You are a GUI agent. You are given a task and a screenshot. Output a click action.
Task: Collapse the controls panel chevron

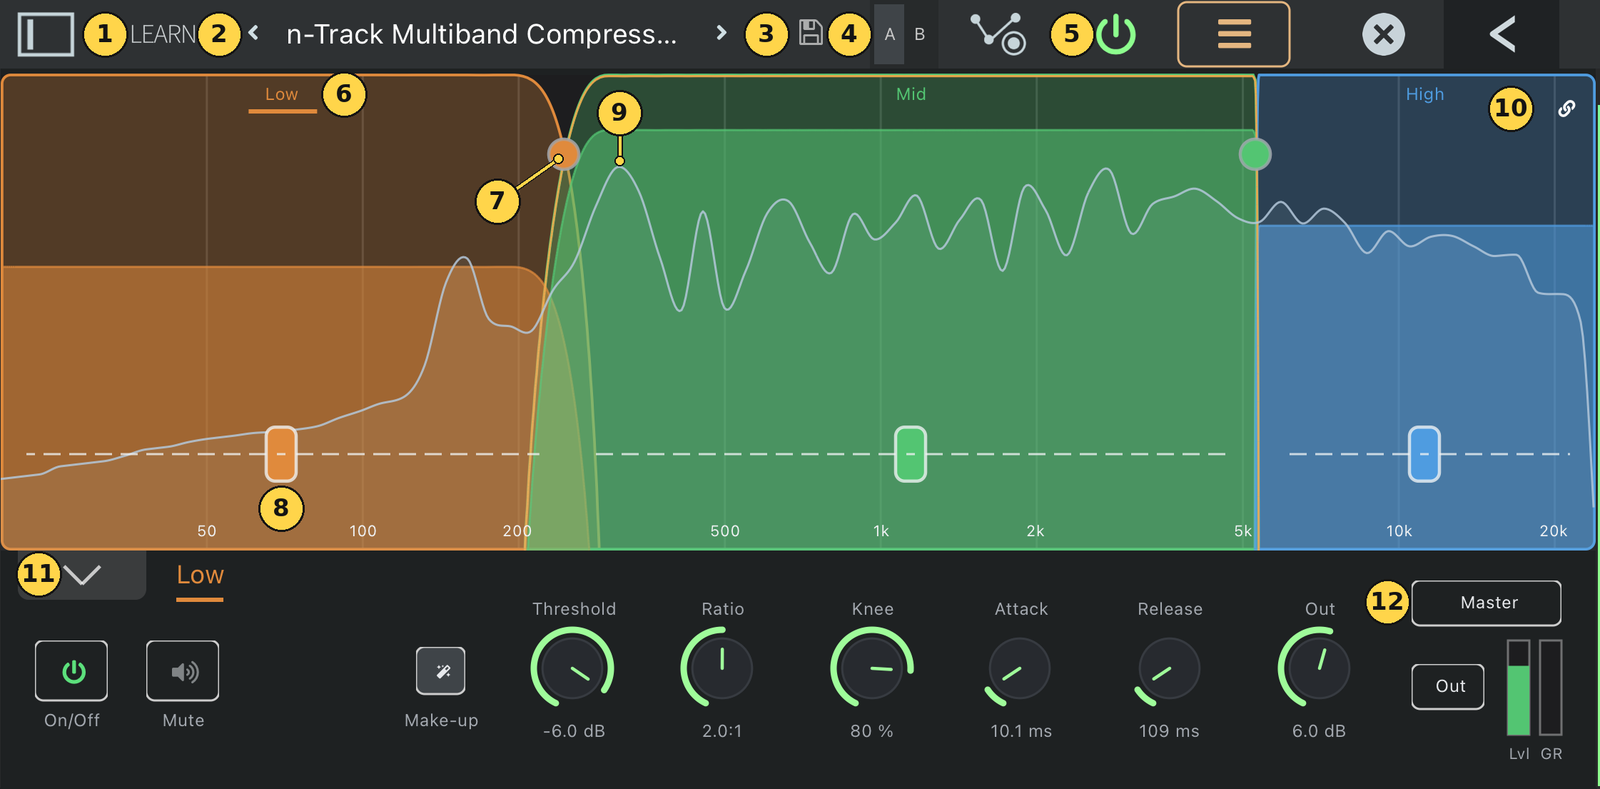coord(82,575)
